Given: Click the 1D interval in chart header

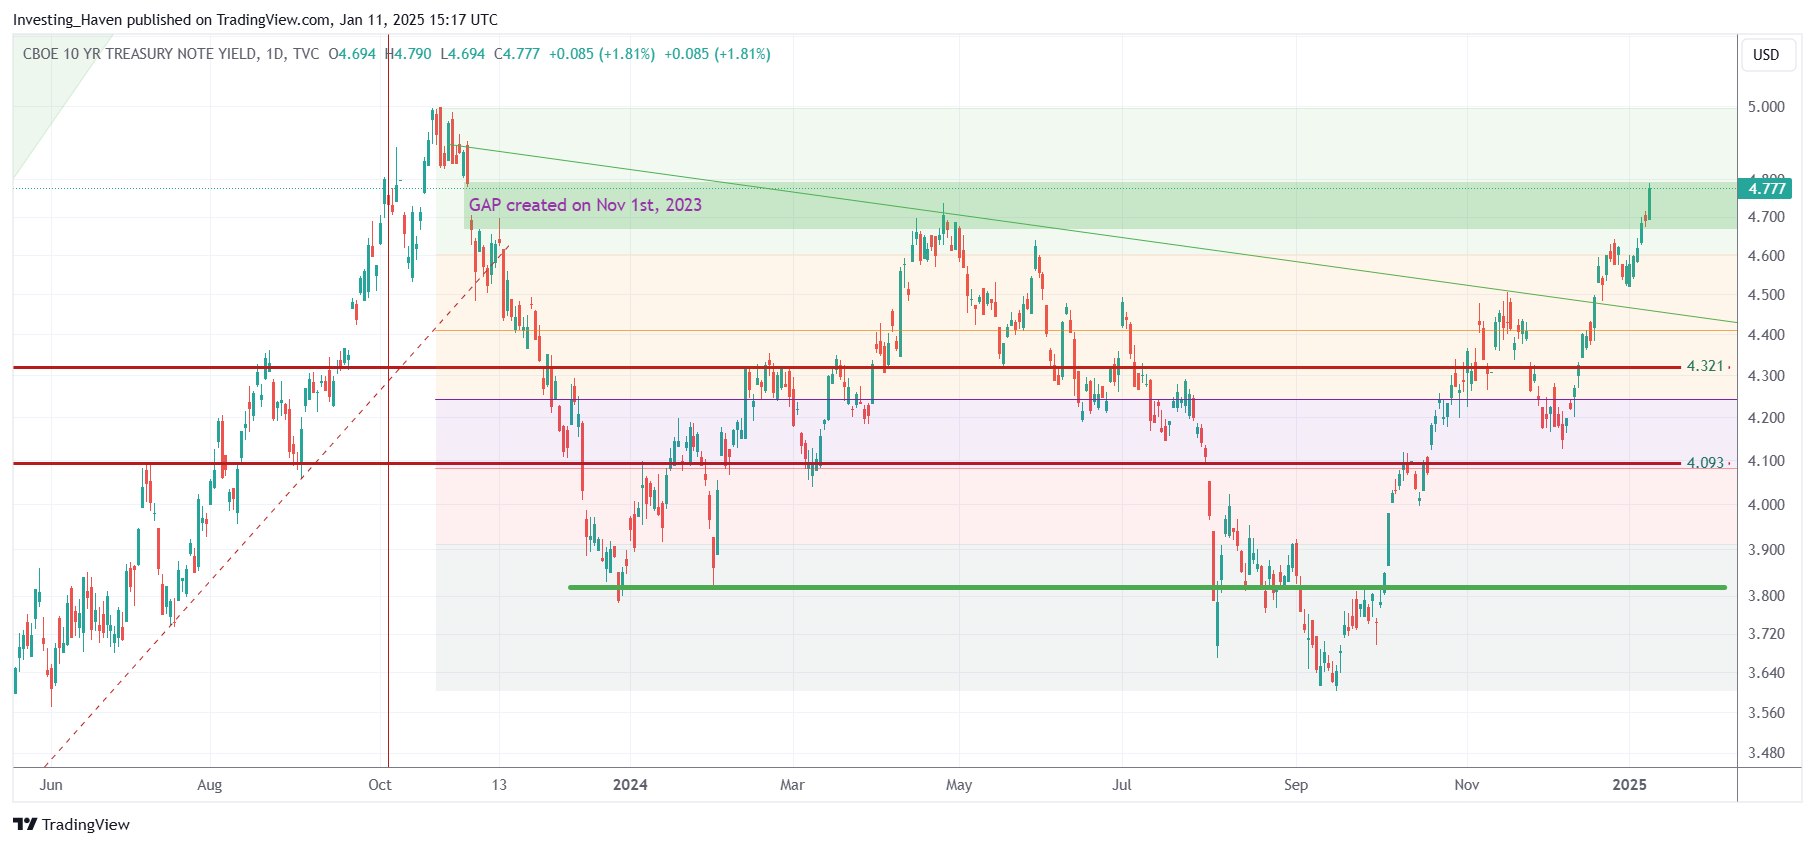Looking at the screenshot, I should (x=275, y=54).
